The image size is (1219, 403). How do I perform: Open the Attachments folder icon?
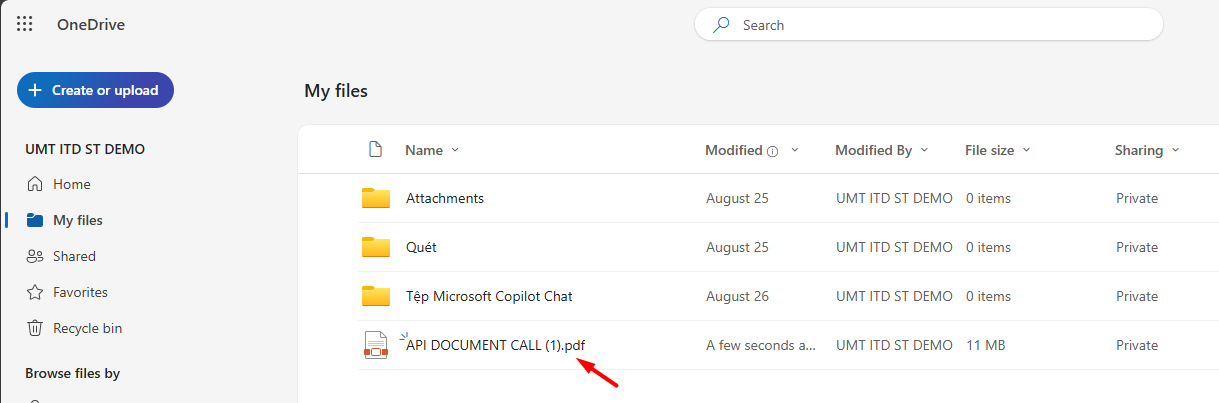coord(376,198)
